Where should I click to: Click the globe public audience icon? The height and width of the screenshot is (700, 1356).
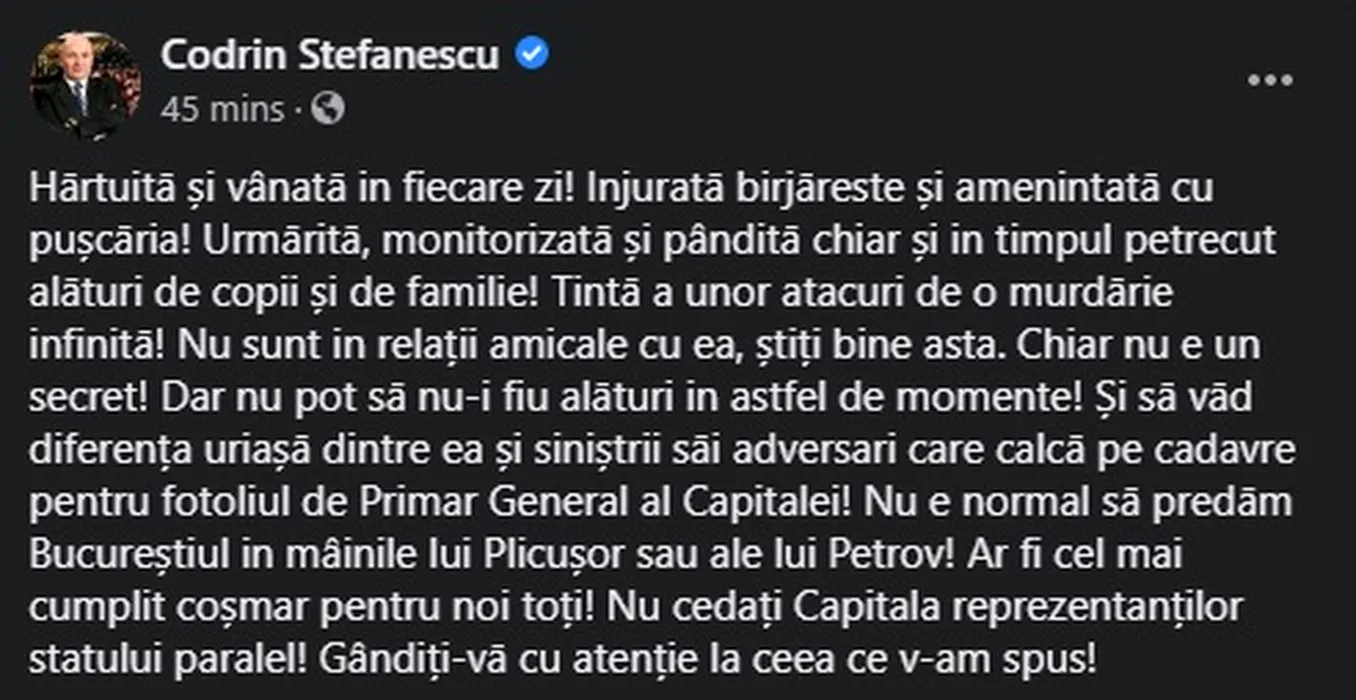(x=328, y=109)
